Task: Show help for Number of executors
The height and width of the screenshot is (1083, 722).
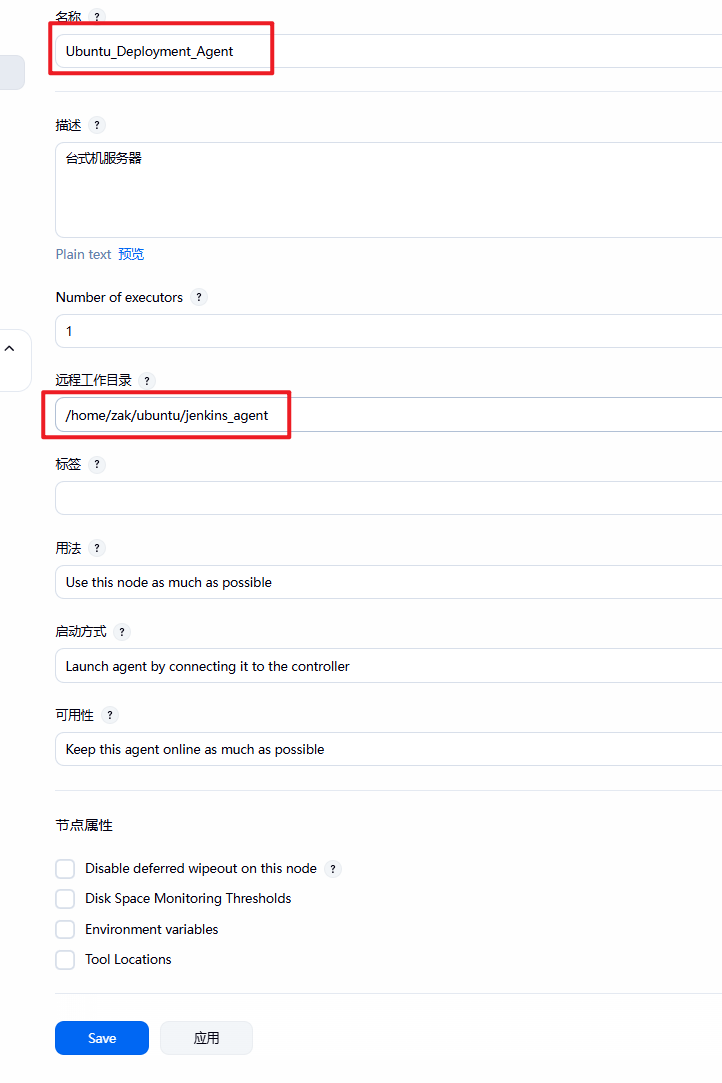Action: [x=199, y=297]
